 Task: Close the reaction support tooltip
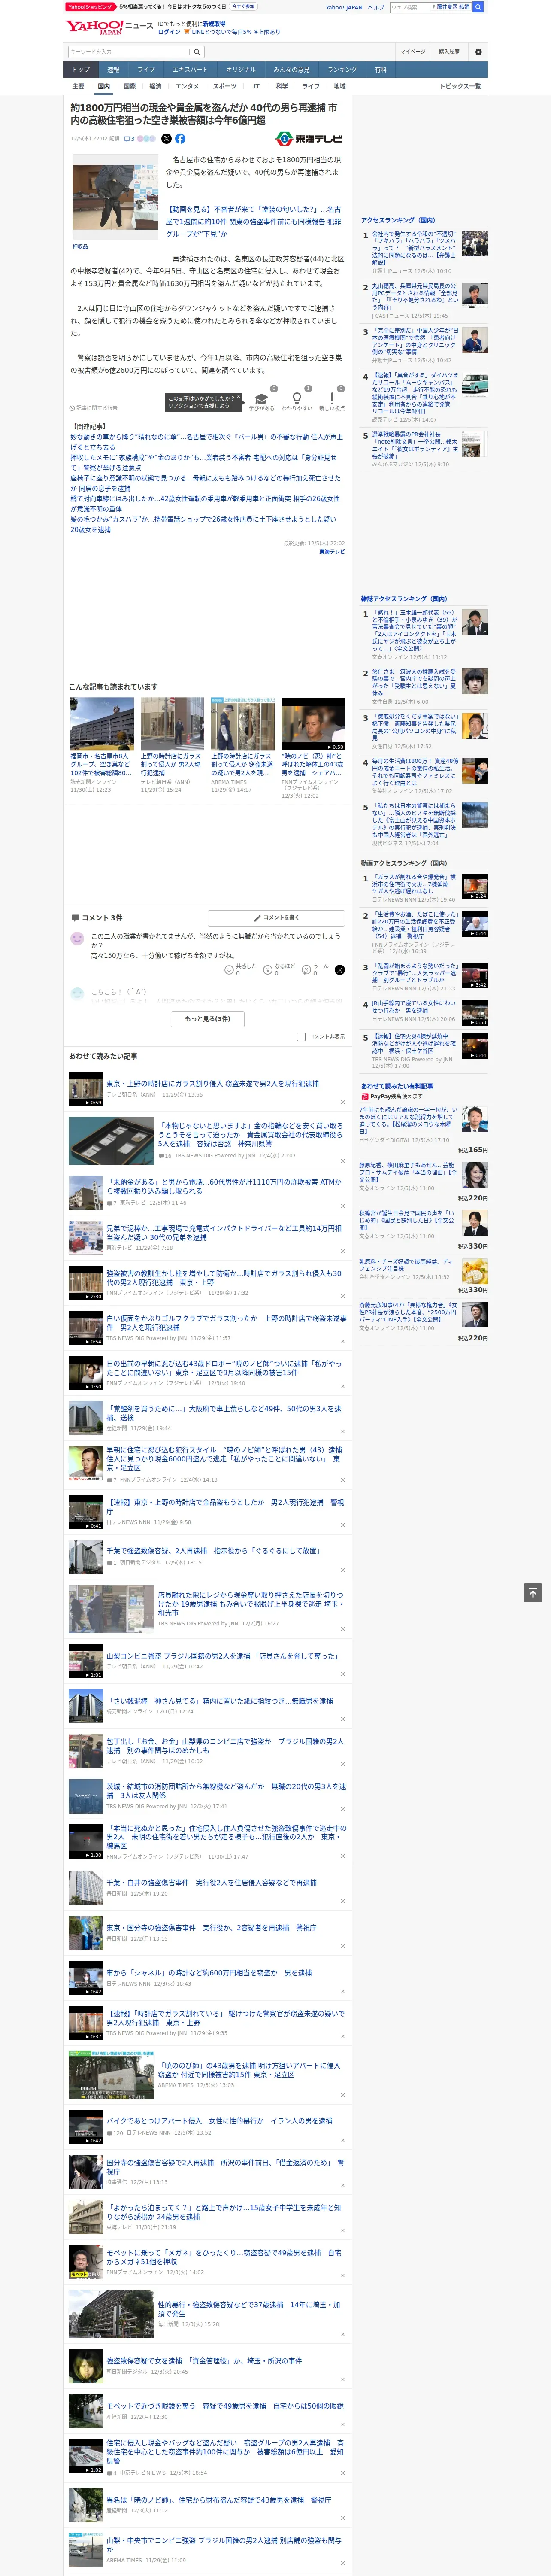pos(238,398)
